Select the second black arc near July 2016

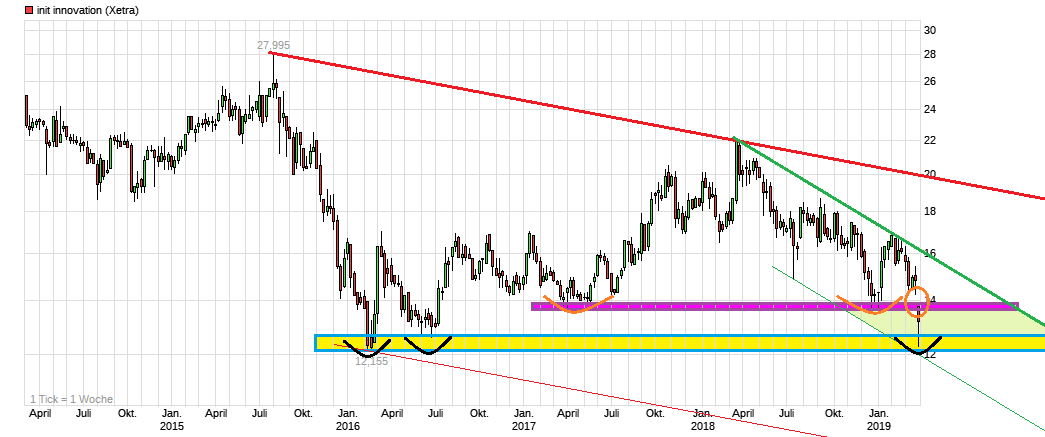coord(428,348)
